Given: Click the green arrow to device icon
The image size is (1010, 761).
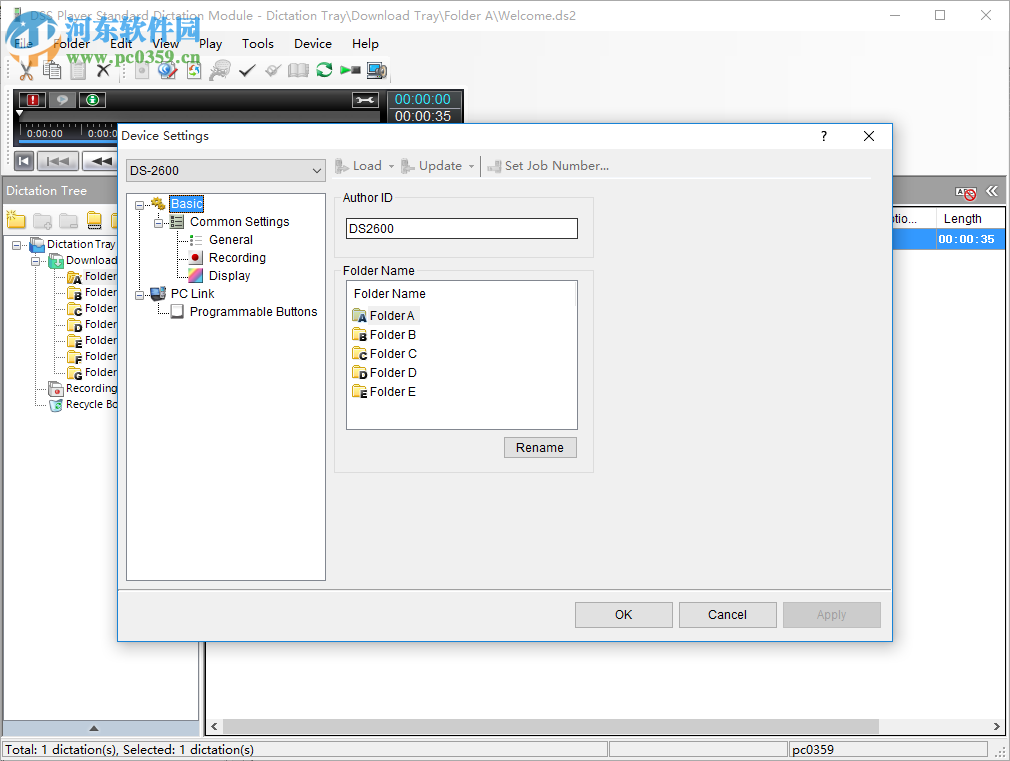Looking at the screenshot, I should pos(350,70).
